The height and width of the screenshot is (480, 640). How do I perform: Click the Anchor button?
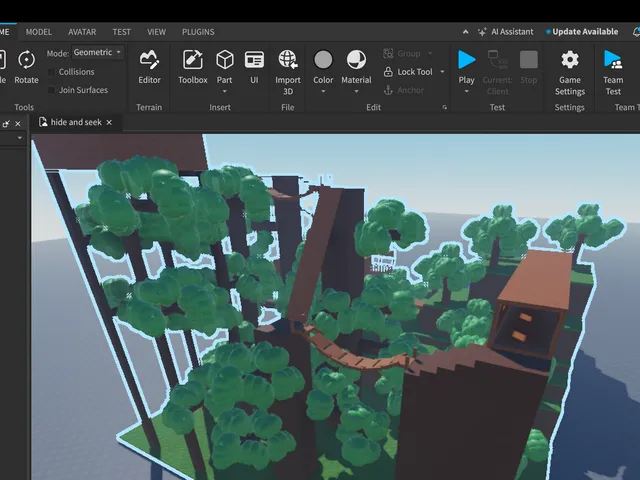click(404, 90)
